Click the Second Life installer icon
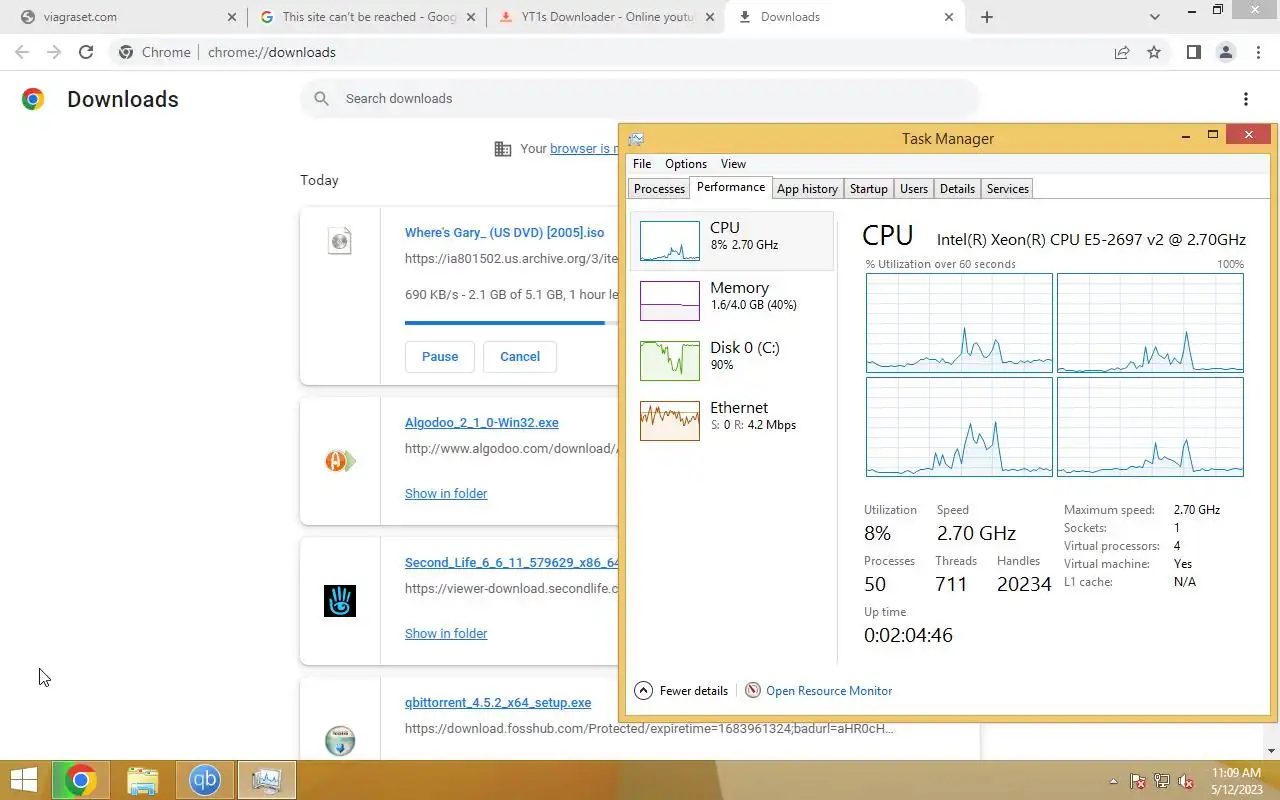The width and height of the screenshot is (1280, 800). (340, 601)
